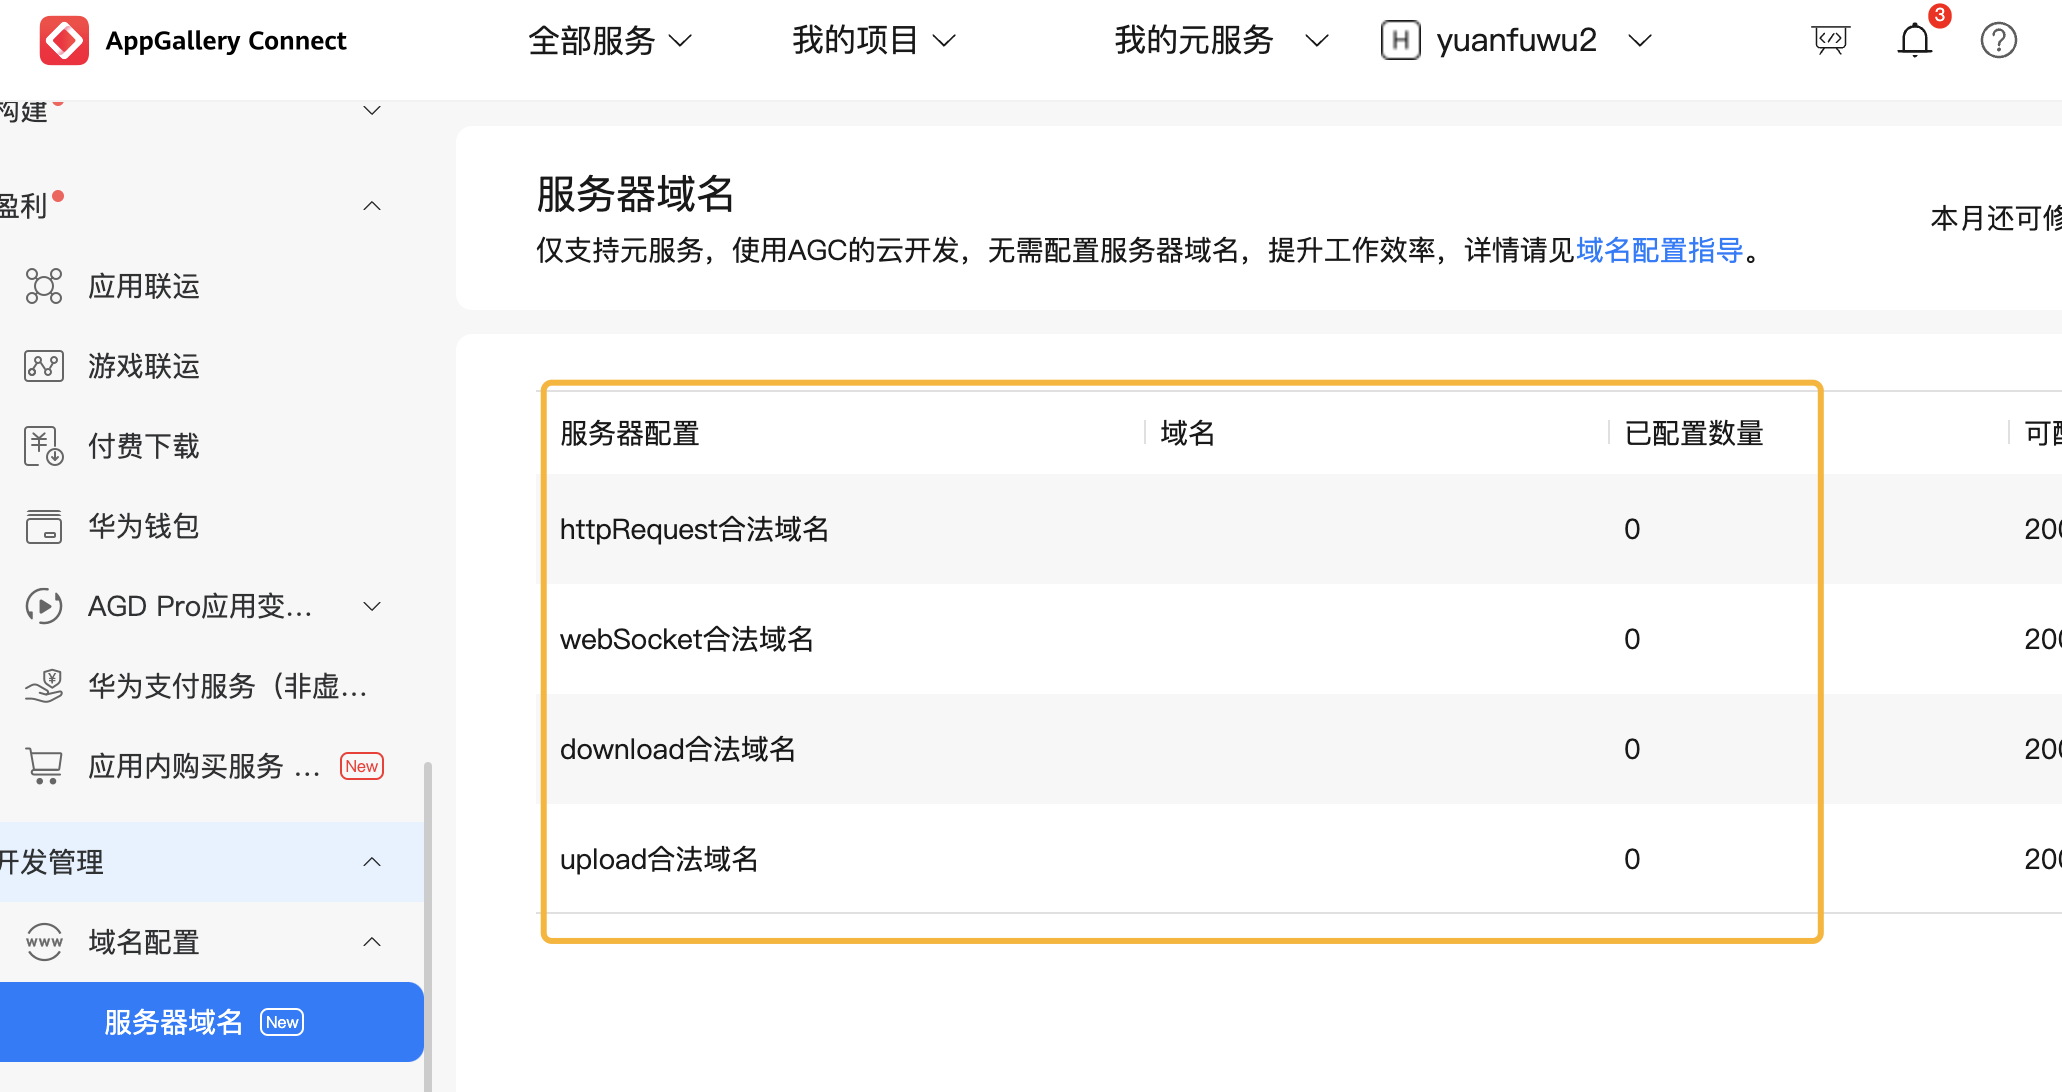This screenshot has width=2062, height=1092.
Task: Open the 域名配置指导 link
Action: (1659, 250)
